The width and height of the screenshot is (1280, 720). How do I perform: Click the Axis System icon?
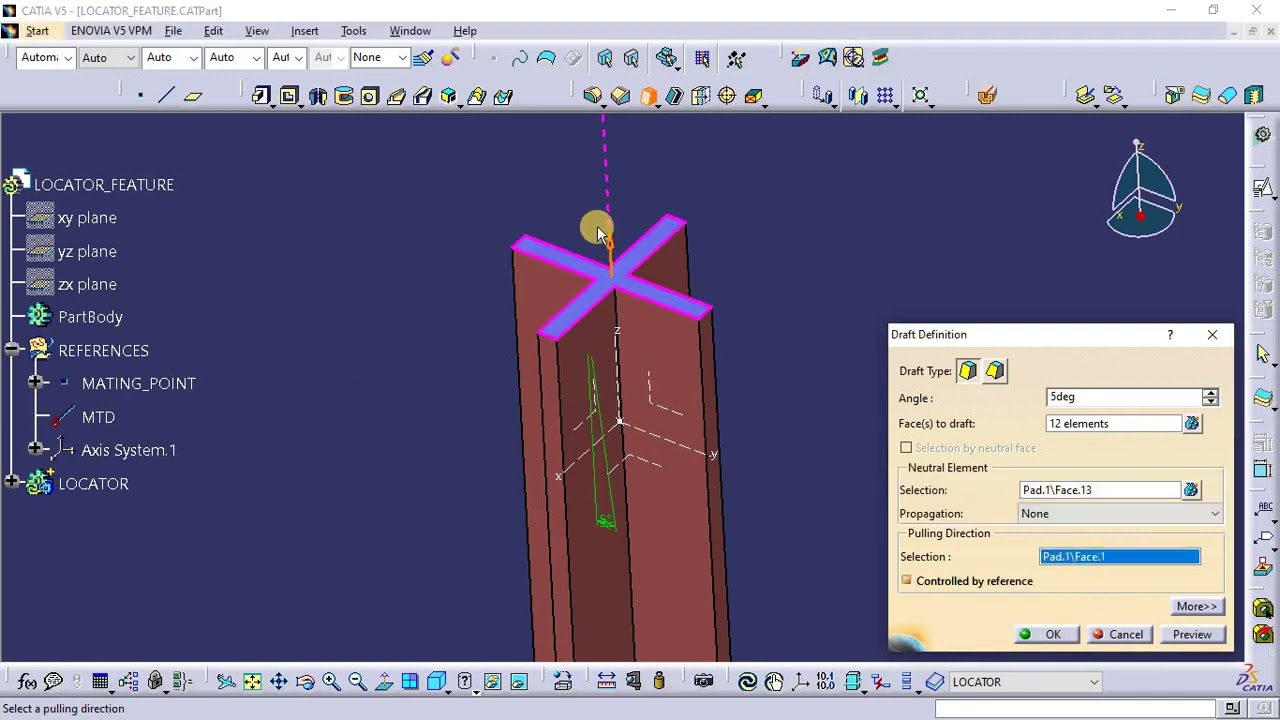(x=801, y=682)
